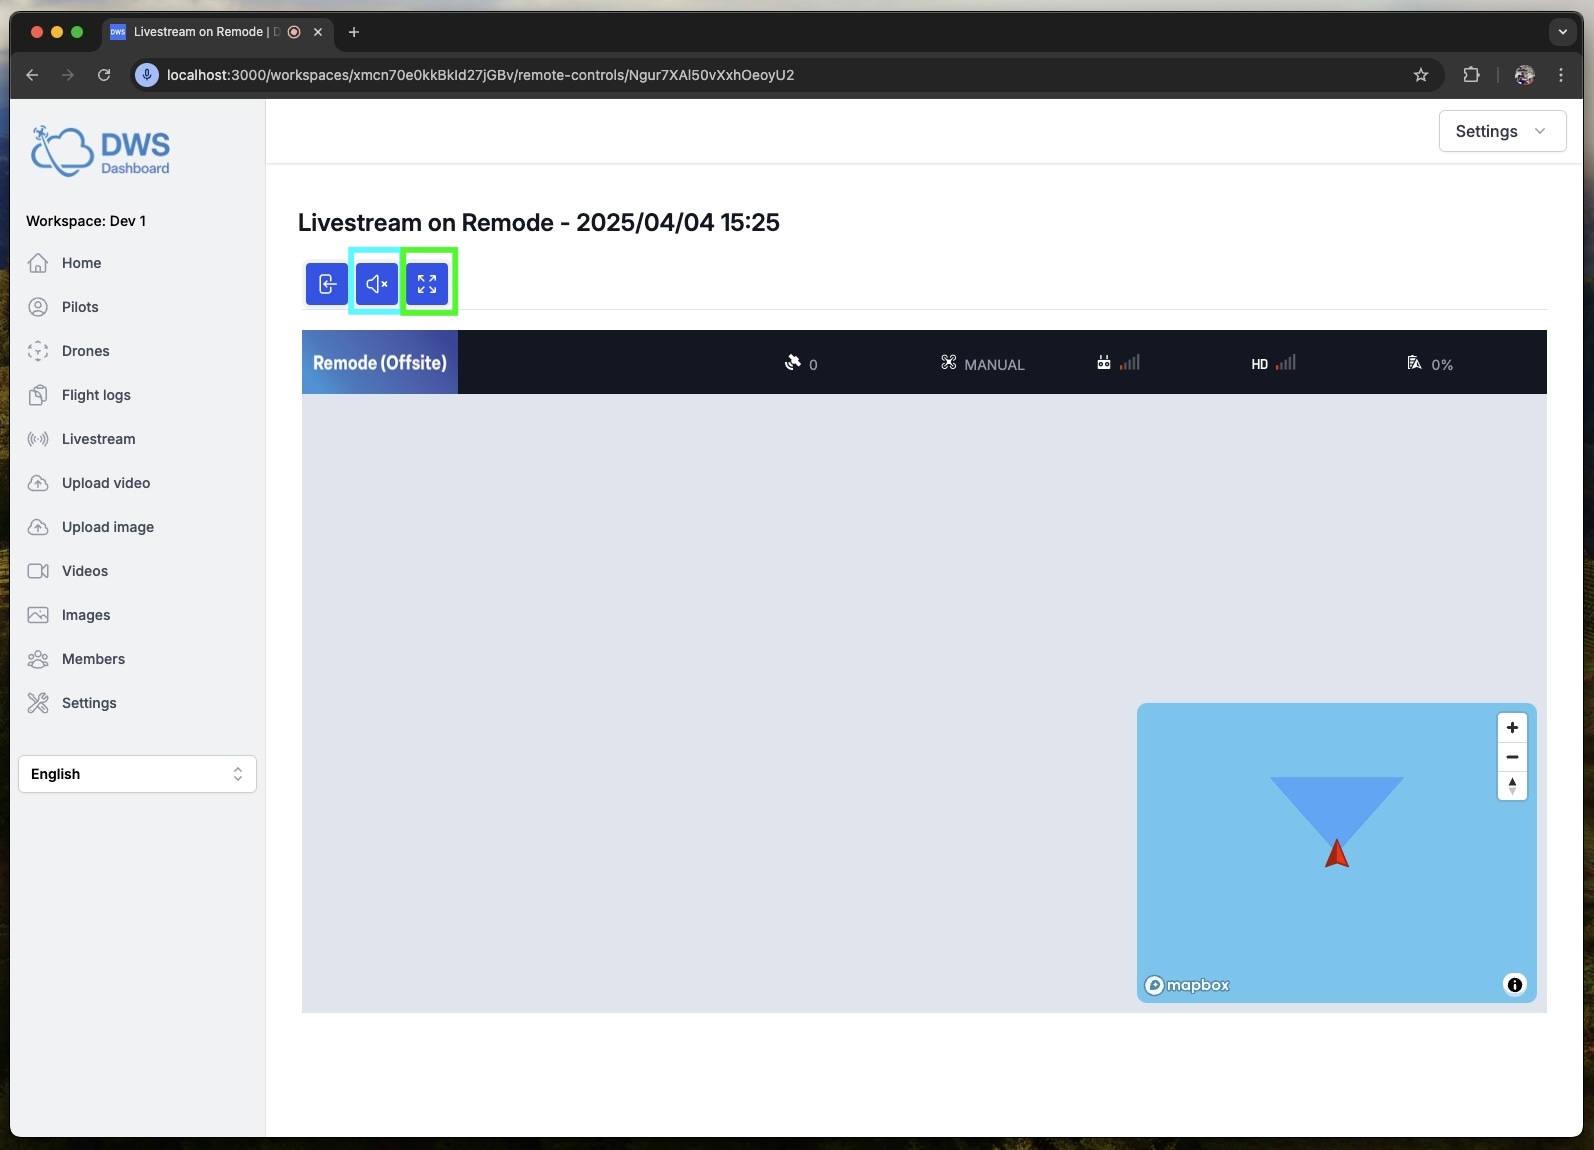Click the exit livestream icon button
Image resolution: width=1594 pixels, height=1150 pixels.
(327, 284)
